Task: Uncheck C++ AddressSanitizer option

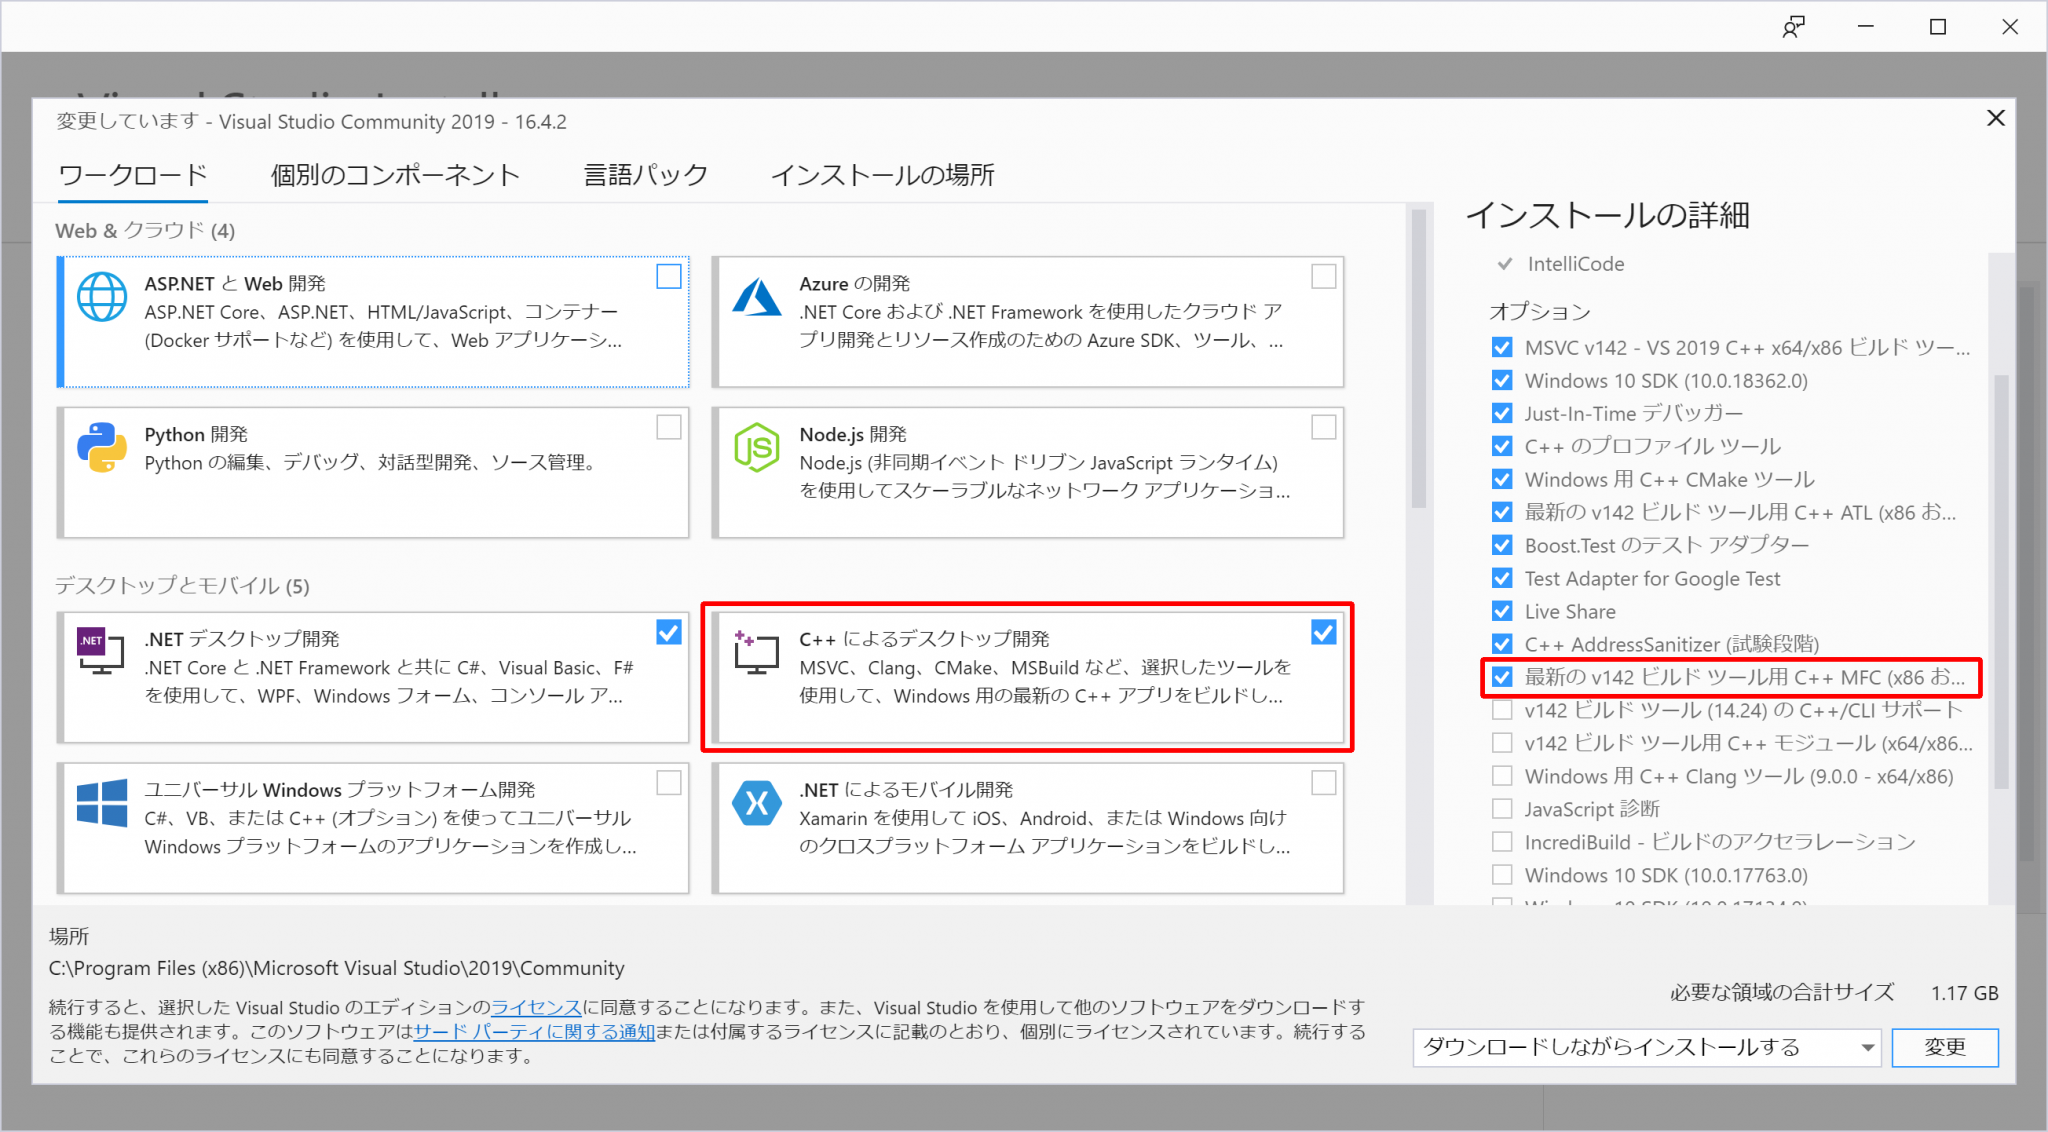Action: [1502, 644]
